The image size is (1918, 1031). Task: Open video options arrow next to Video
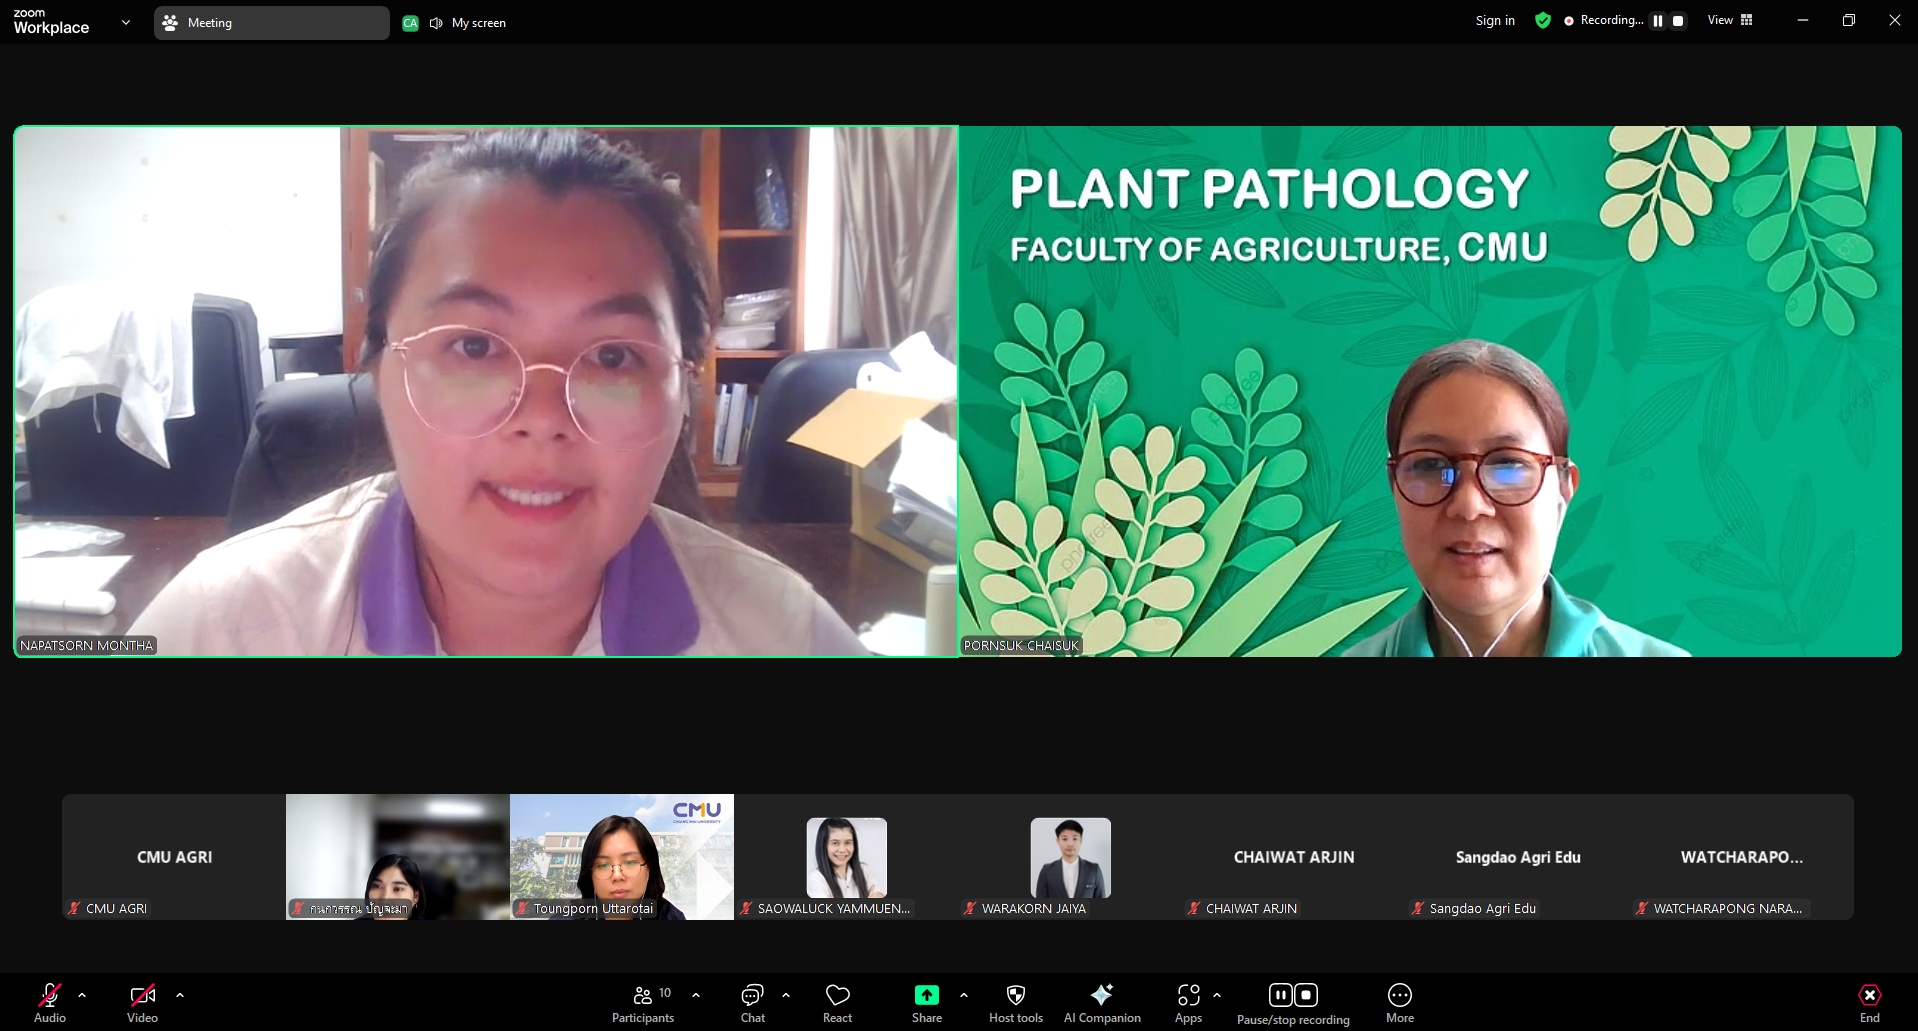[180, 995]
